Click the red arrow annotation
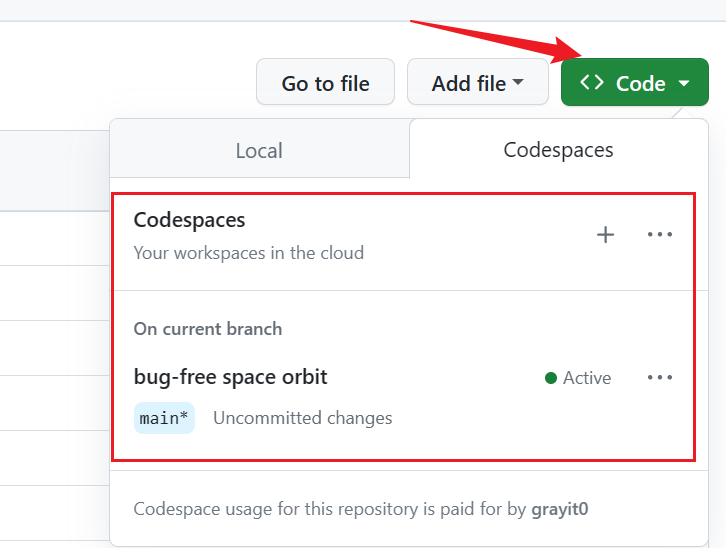 tap(490, 40)
